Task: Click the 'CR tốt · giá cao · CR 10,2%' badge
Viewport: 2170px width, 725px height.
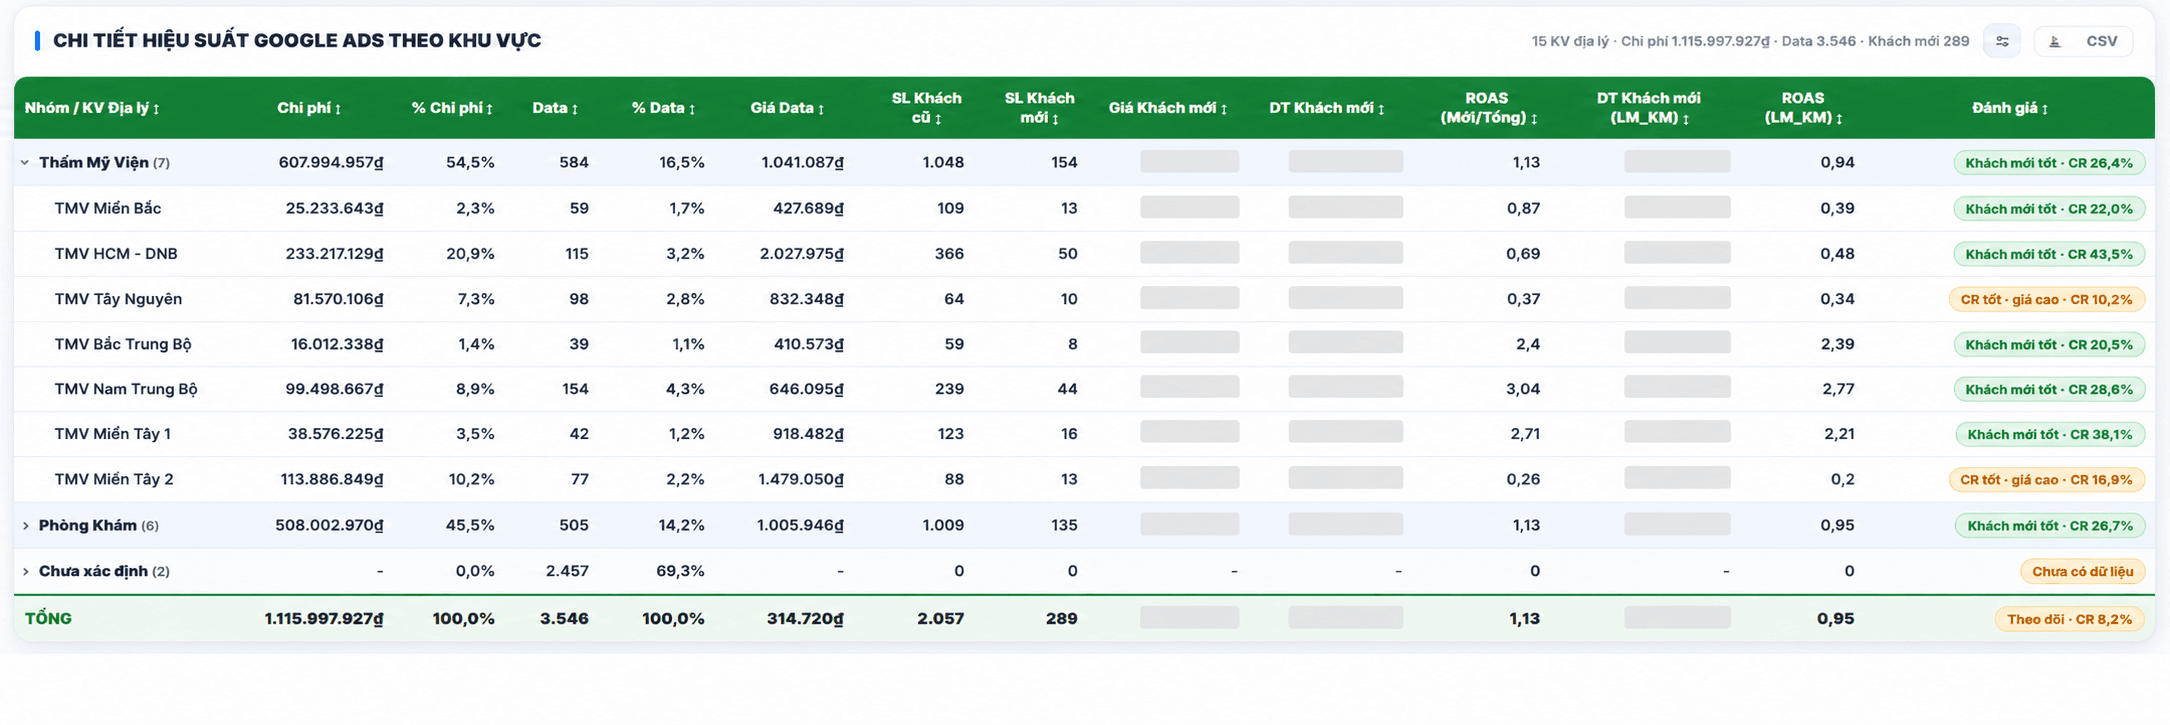Action: pos(2047,299)
